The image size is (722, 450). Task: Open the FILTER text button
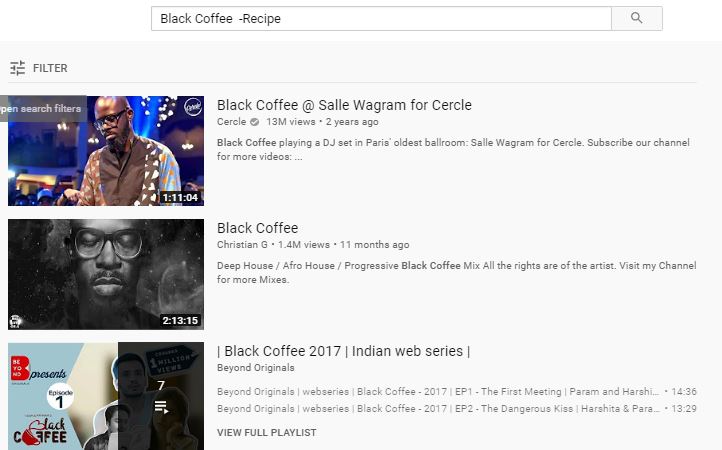(x=50, y=68)
